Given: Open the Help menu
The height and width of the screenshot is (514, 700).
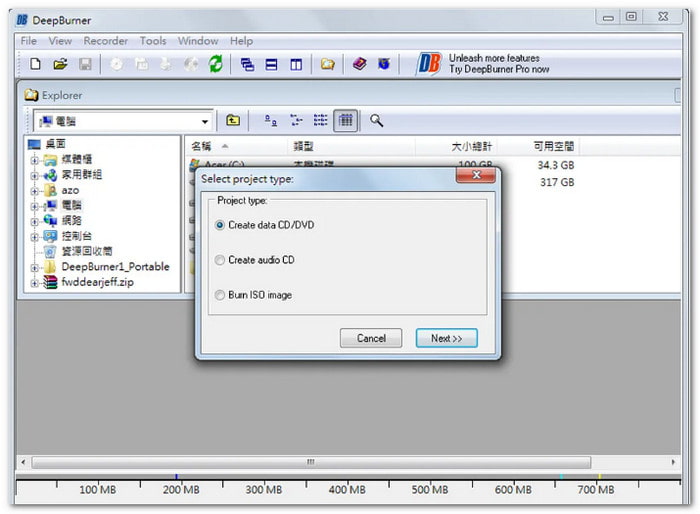Looking at the screenshot, I should [x=241, y=41].
